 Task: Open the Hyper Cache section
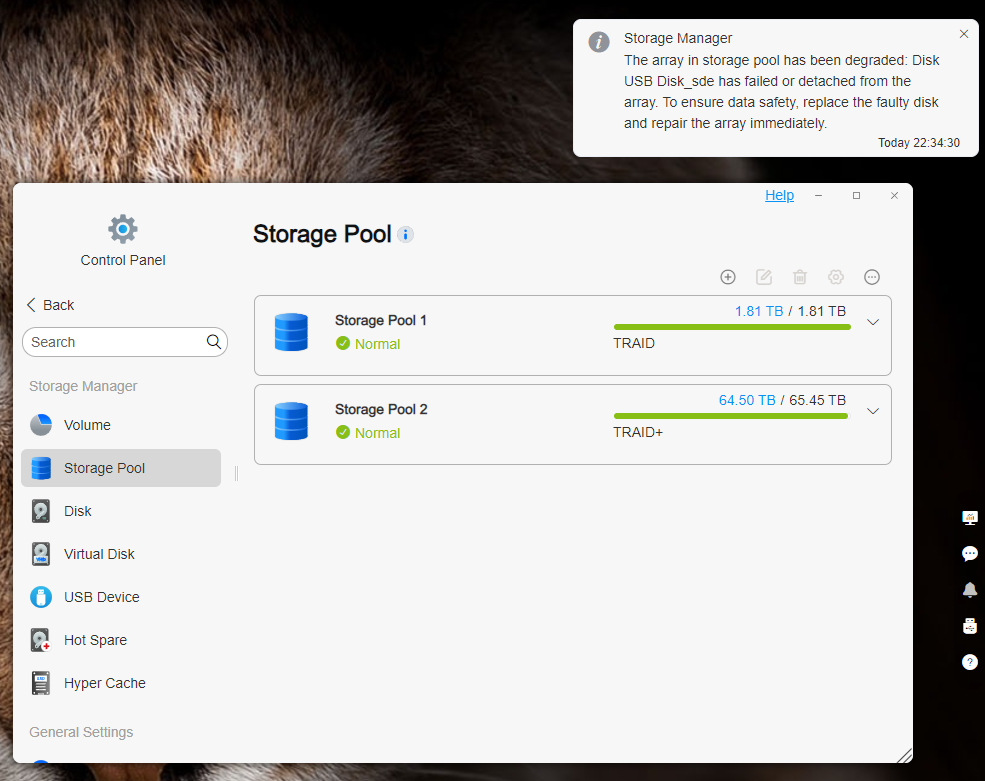pos(121,683)
